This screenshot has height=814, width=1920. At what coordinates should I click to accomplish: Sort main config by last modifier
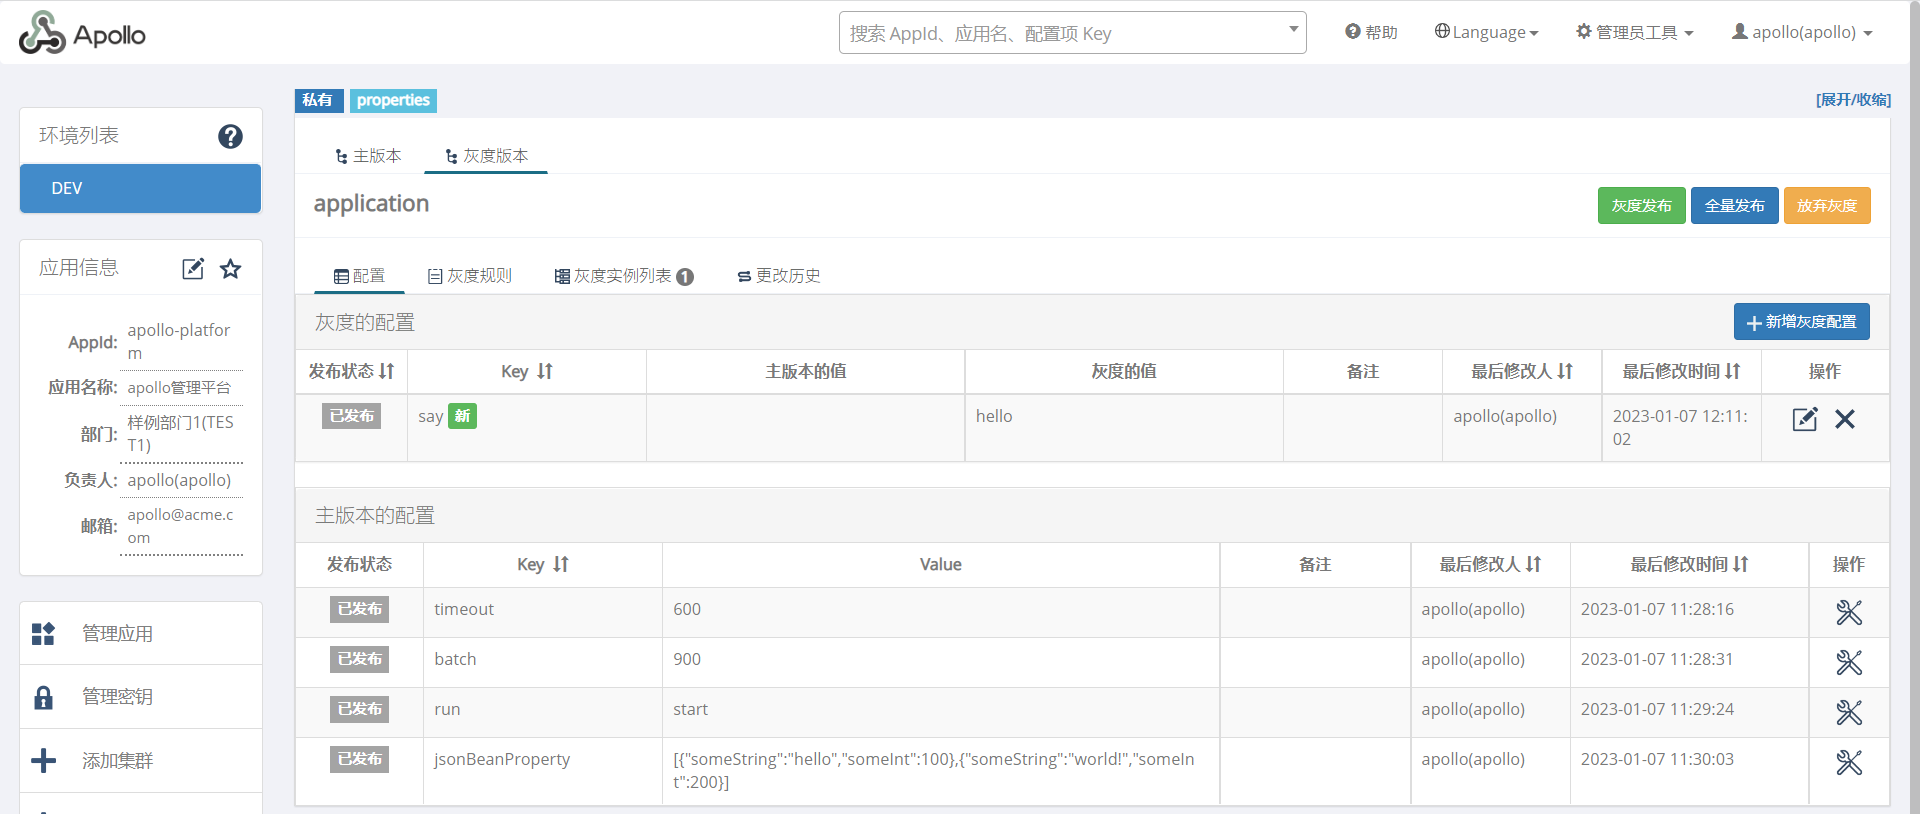point(1533,564)
